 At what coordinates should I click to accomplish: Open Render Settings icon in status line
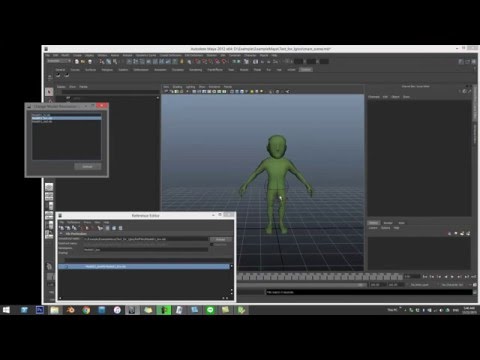pos(276,62)
